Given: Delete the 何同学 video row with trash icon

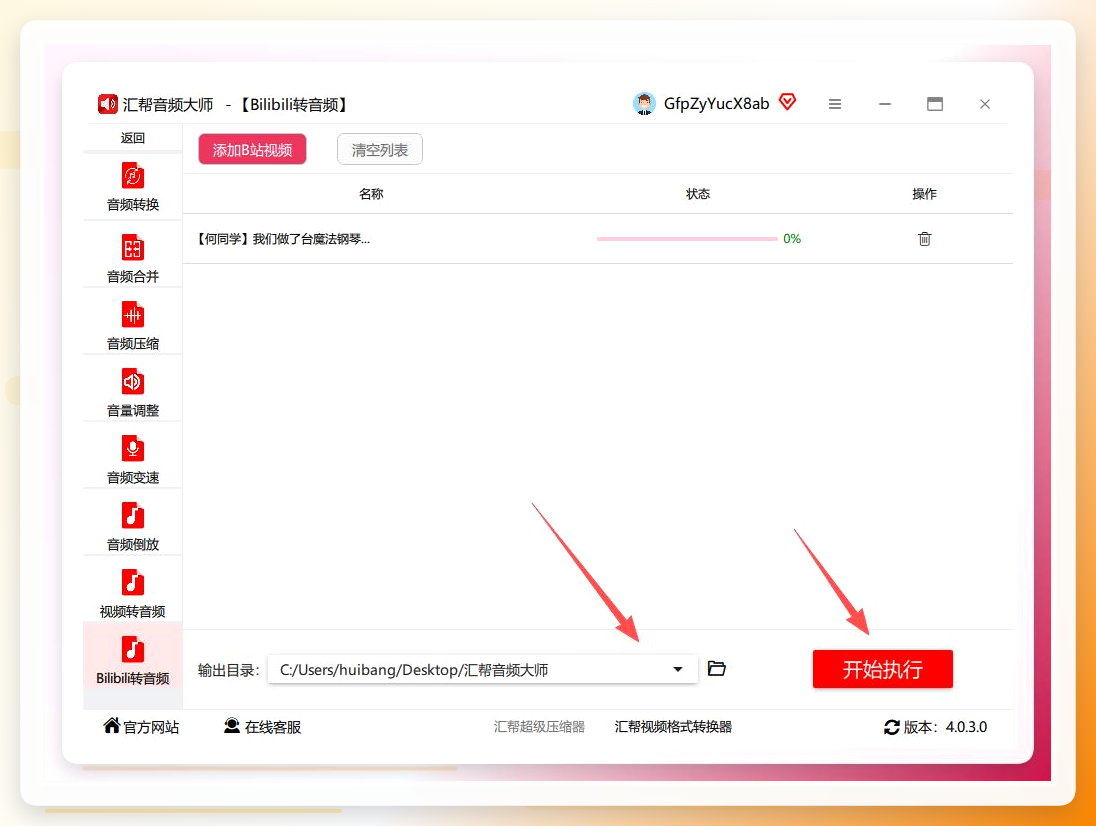Looking at the screenshot, I should coord(924,239).
